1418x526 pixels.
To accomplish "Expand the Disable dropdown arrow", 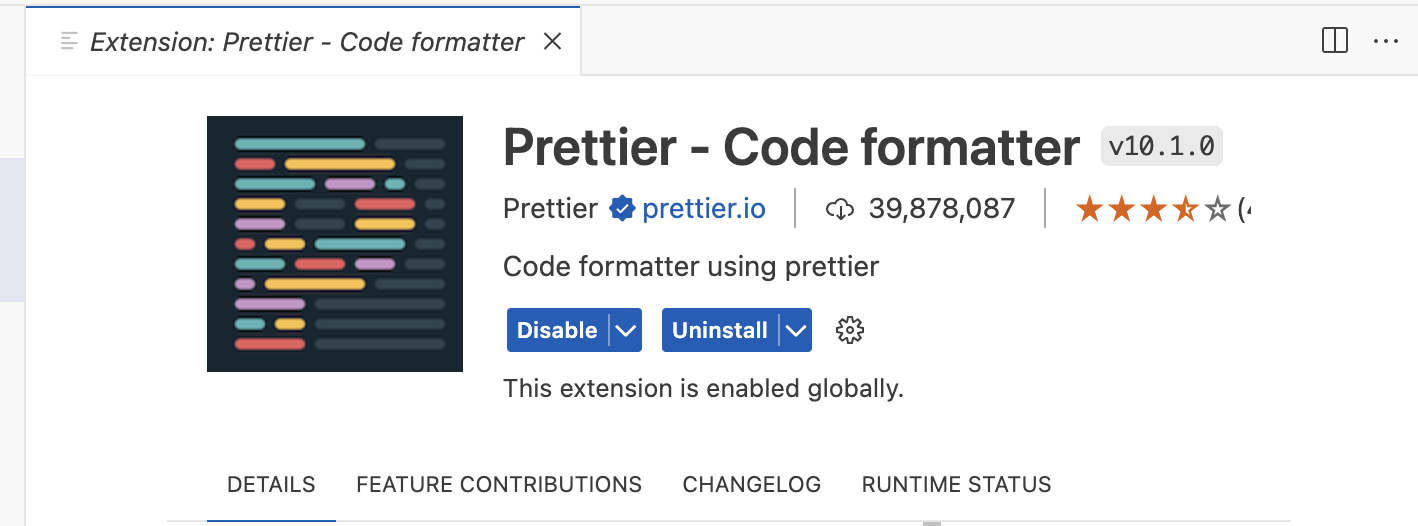I will pos(626,330).
